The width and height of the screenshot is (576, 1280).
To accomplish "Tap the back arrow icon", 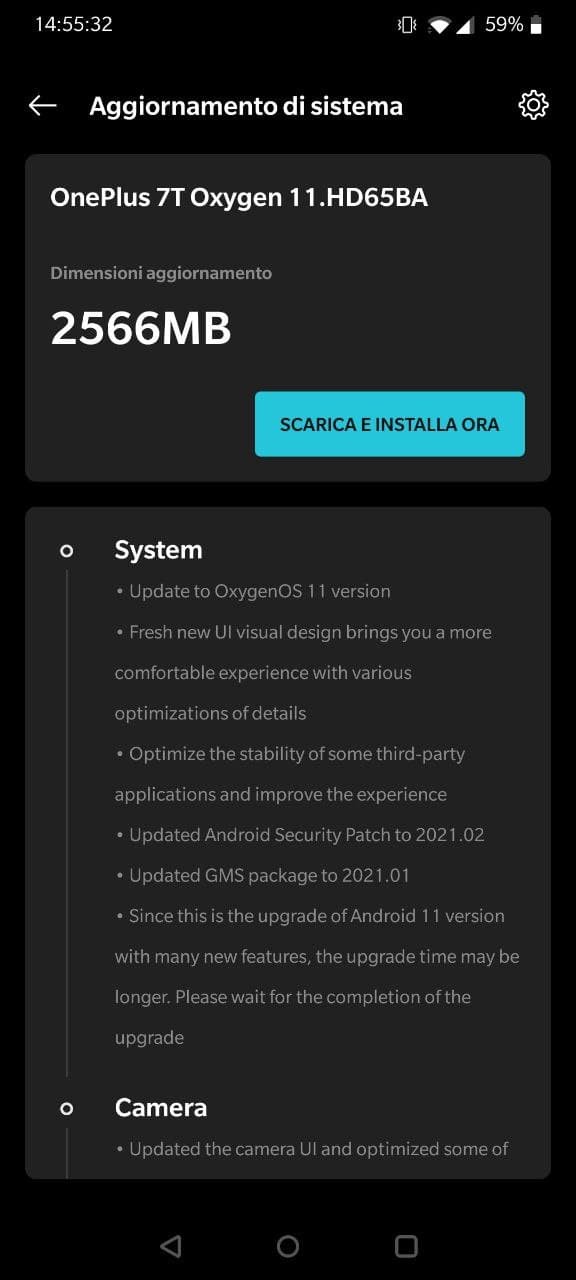I will [x=42, y=106].
